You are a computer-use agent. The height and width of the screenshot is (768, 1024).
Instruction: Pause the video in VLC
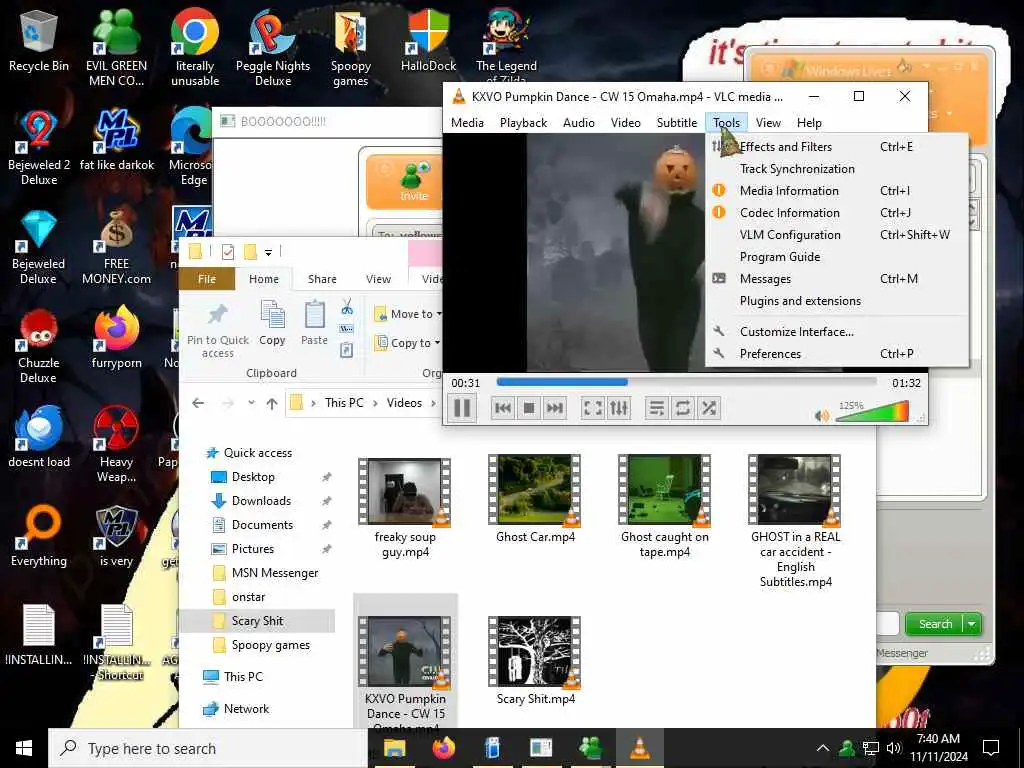click(x=462, y=408)
